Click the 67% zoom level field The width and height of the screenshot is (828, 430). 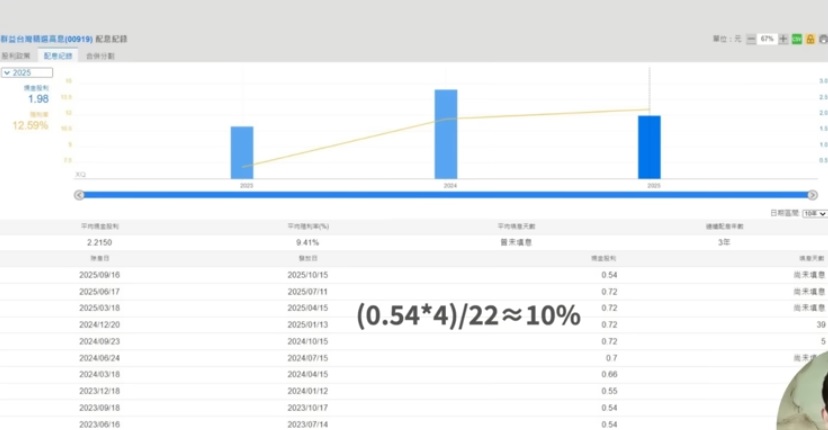(x=767, y=39)
